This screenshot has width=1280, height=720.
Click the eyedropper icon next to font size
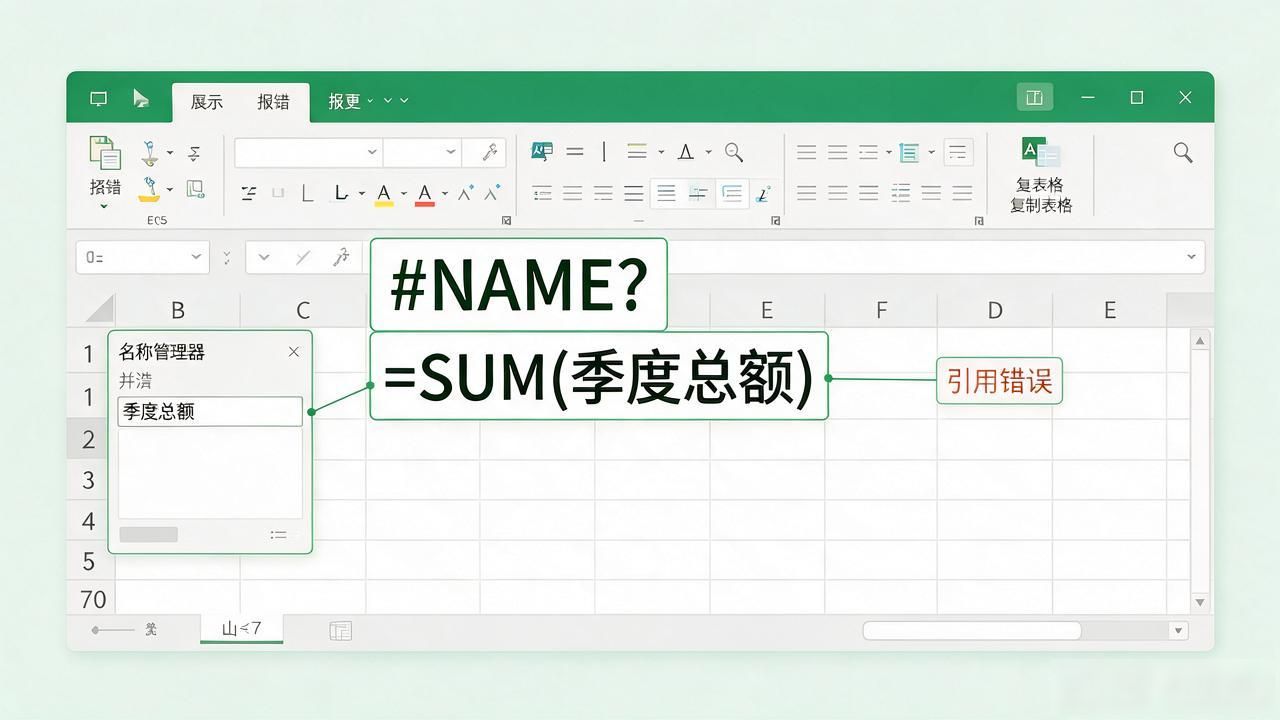(x=489, y=152)
